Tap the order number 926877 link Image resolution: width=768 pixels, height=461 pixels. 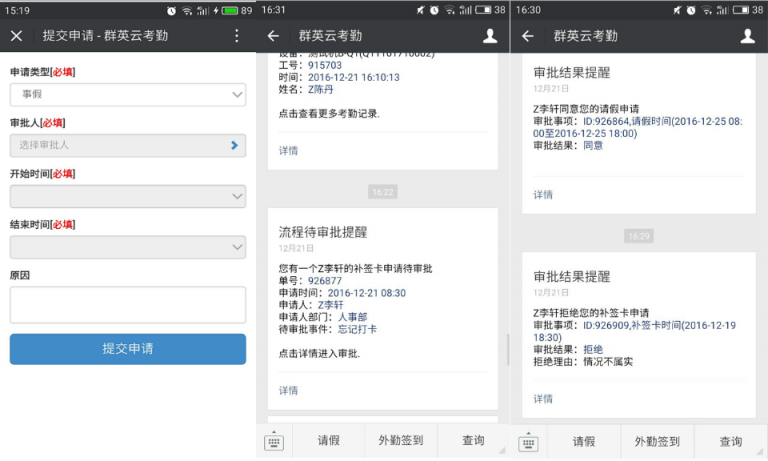coord(324,281)
